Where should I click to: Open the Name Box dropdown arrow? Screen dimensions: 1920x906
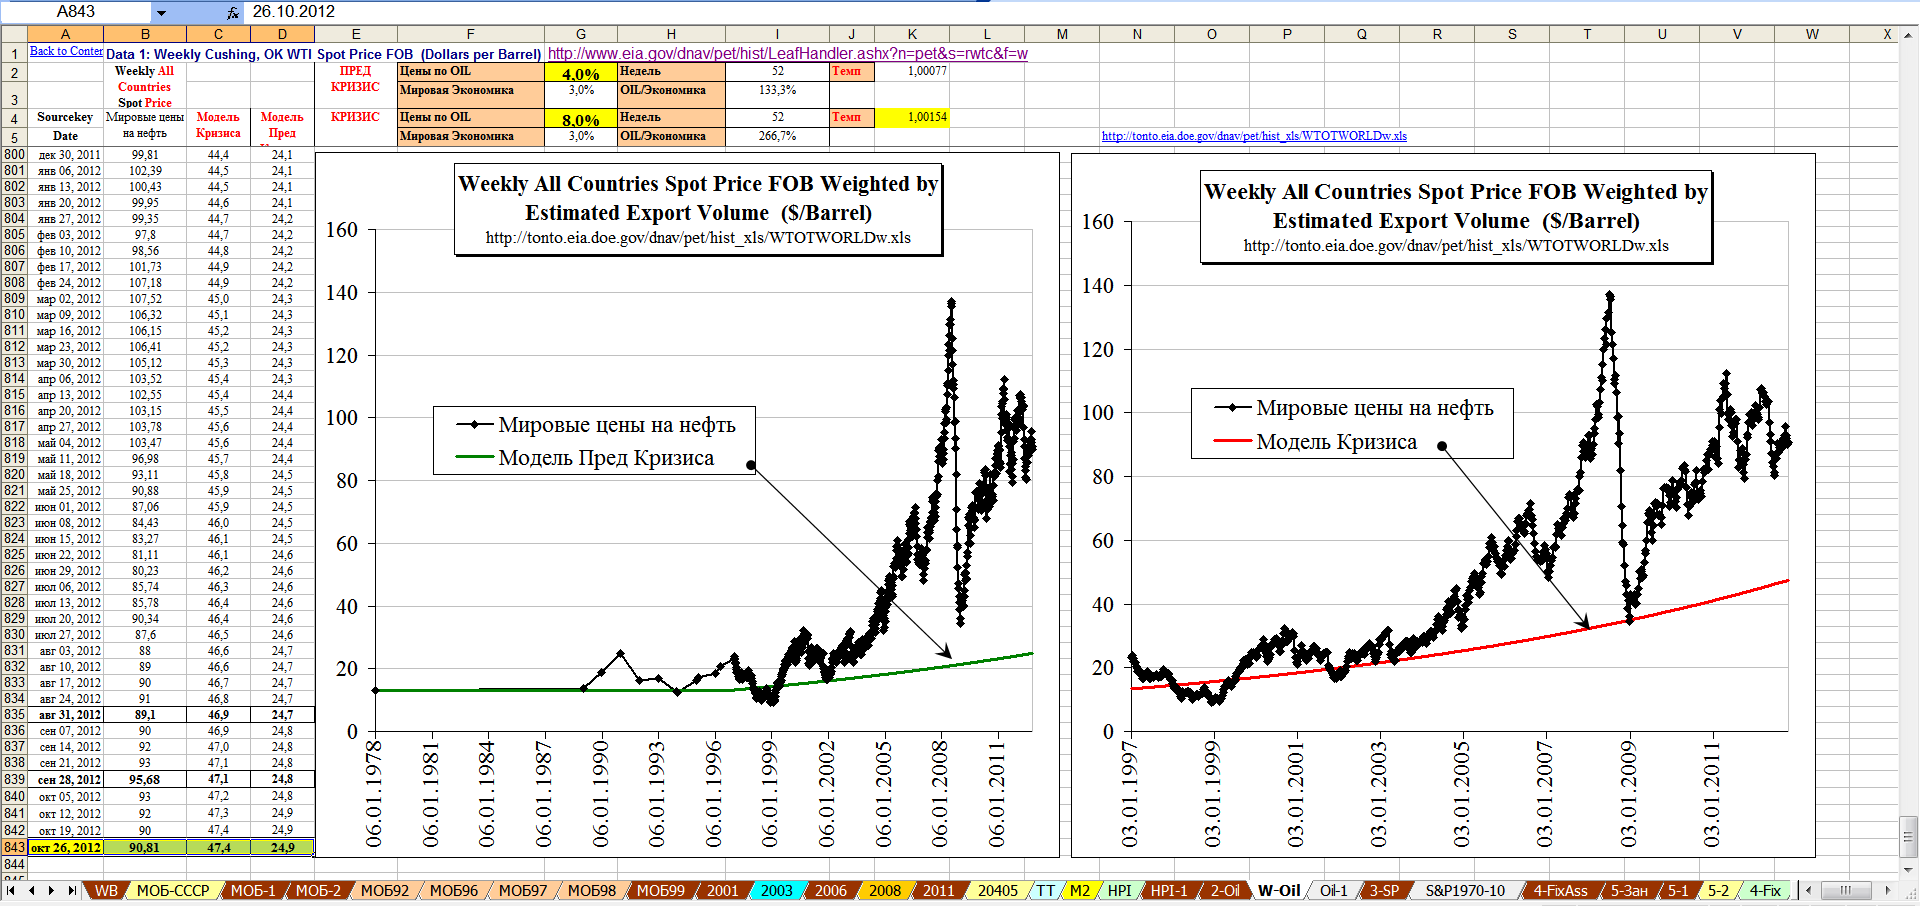(161, 12)
